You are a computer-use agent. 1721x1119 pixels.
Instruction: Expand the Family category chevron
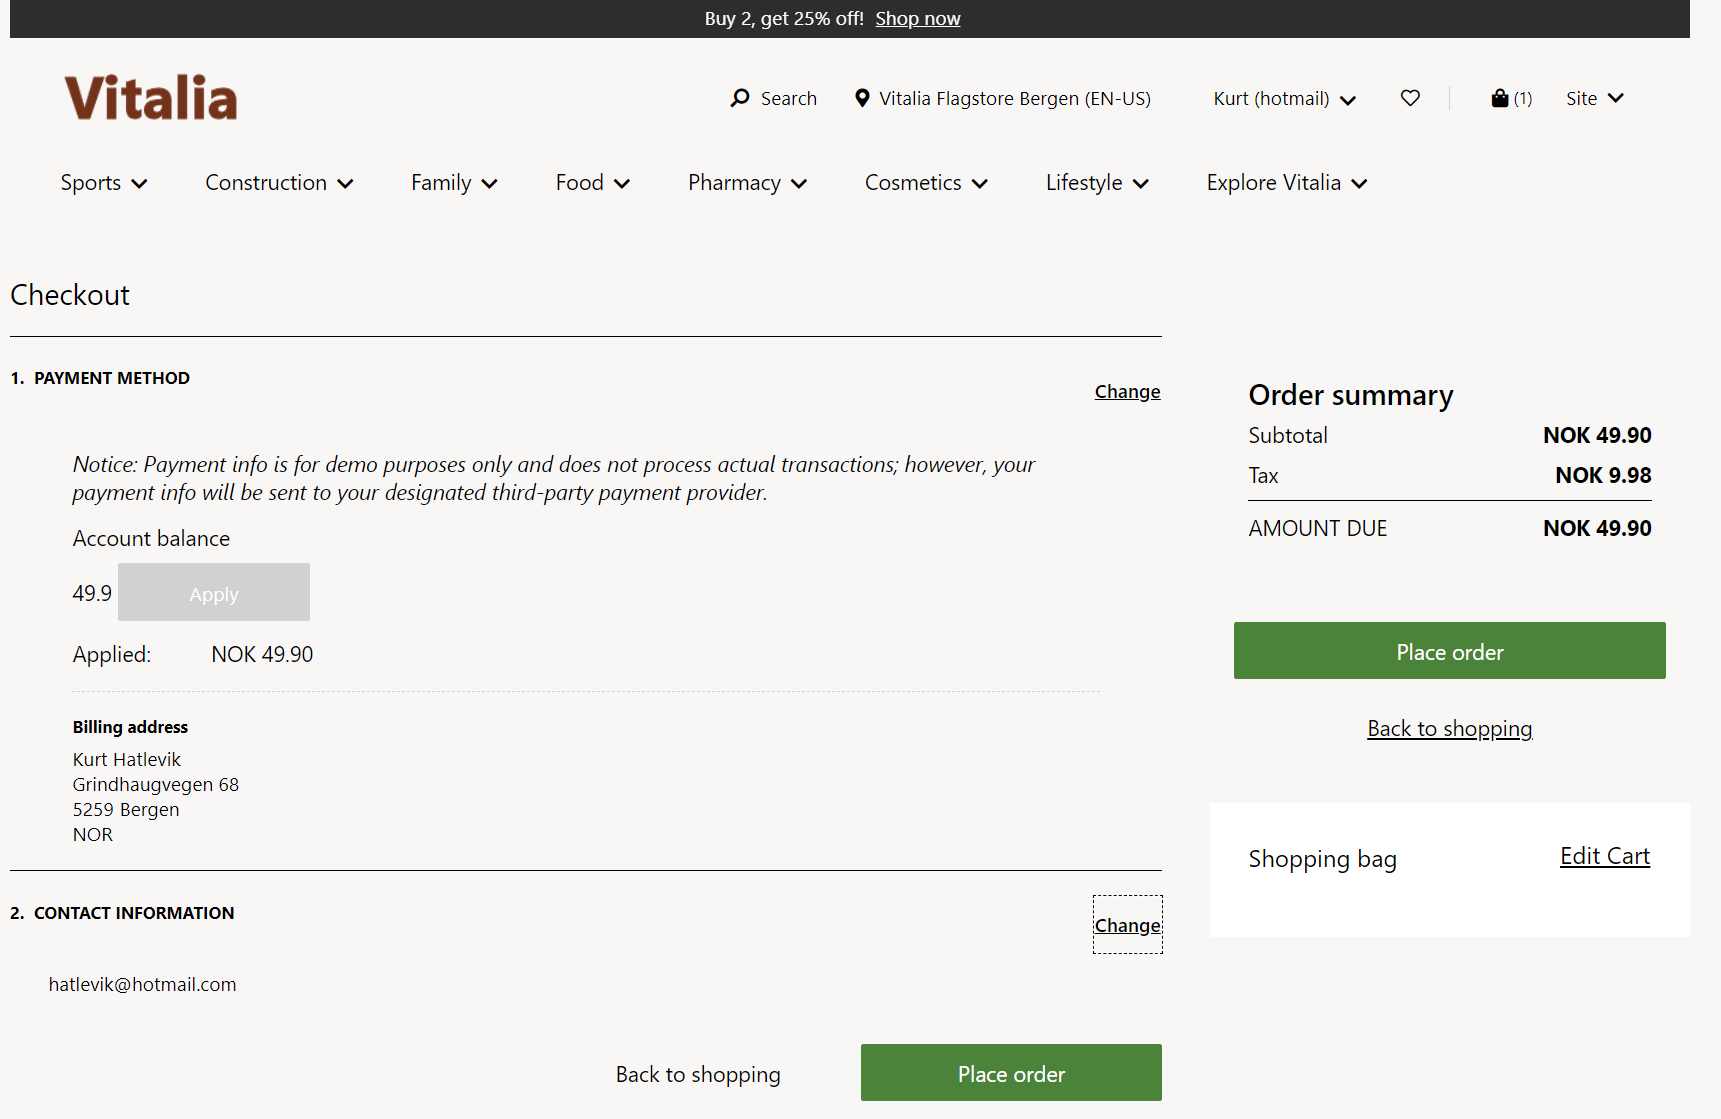tap(489, 184)
